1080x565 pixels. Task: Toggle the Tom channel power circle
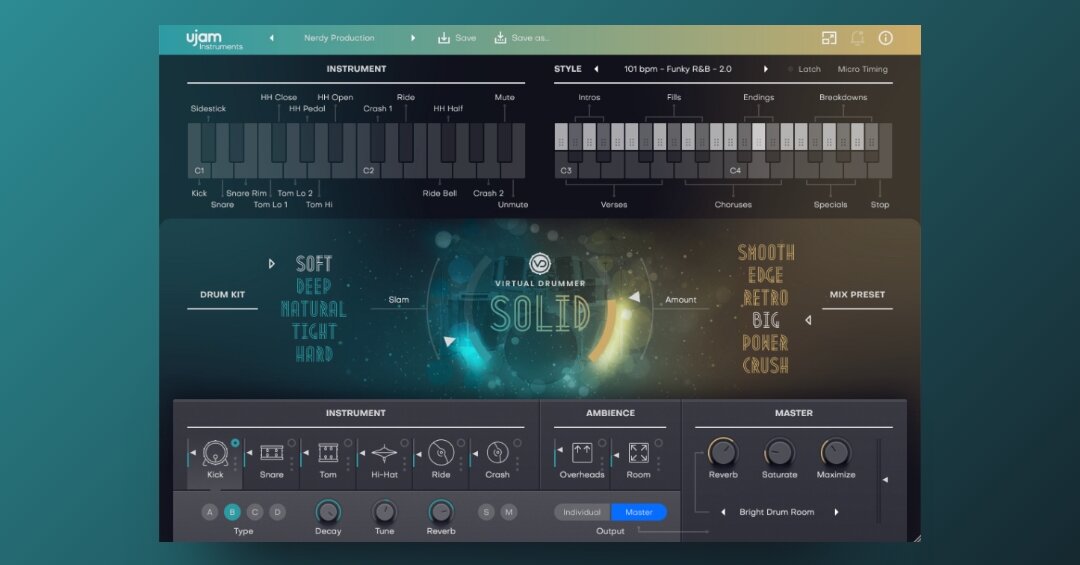coord(348,443)
